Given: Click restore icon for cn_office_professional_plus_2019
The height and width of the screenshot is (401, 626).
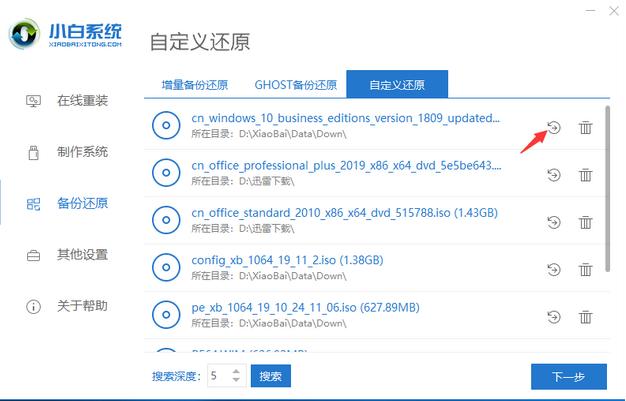Looking at the screenshot, I should [x=554, y=175].
